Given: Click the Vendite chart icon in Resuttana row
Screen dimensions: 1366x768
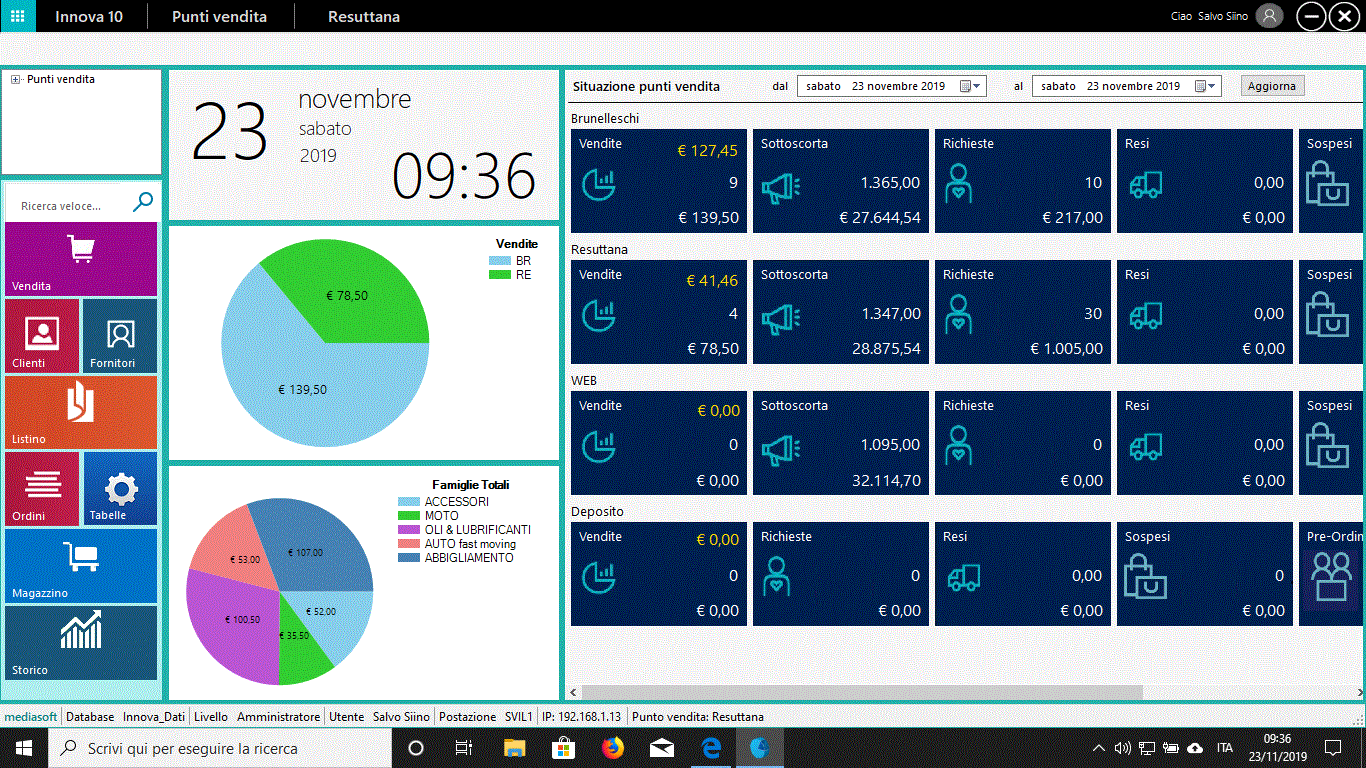Looking at the screenshot, I should click(599, 316).
